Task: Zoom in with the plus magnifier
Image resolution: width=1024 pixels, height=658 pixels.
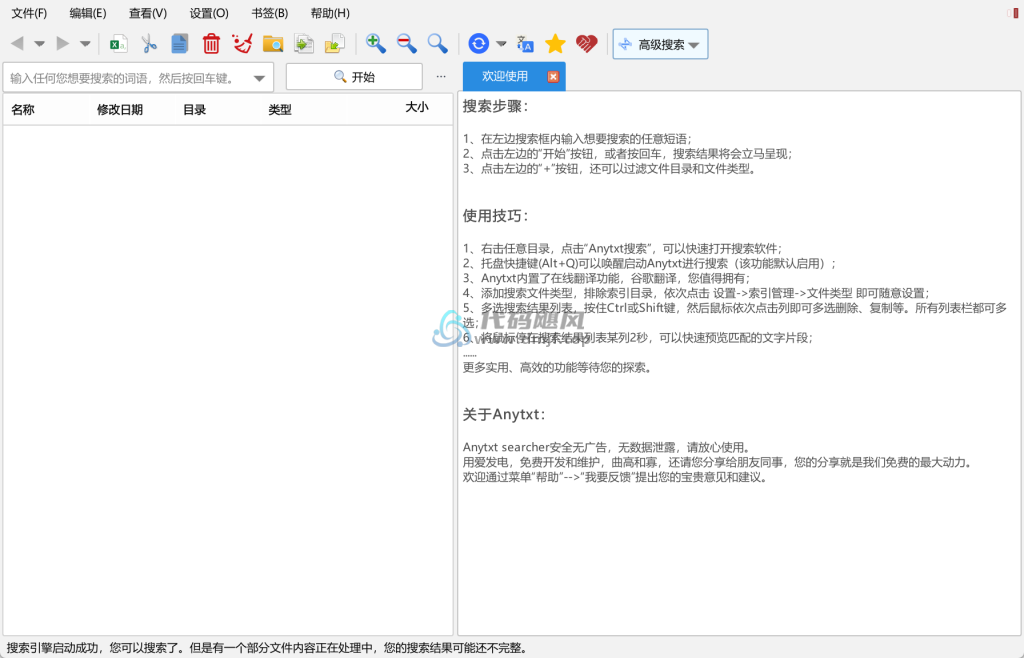Action: click(376, 44)
